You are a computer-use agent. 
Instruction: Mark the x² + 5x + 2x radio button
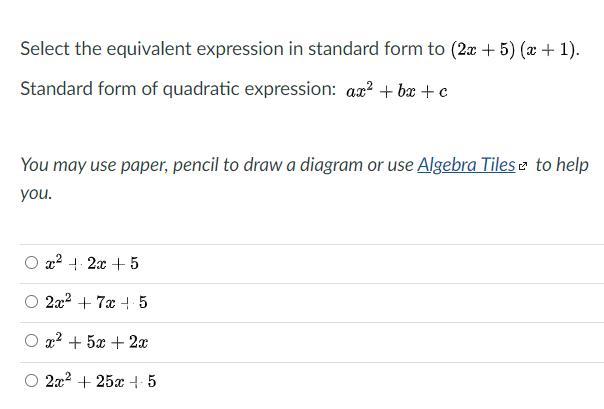[32, 340]
